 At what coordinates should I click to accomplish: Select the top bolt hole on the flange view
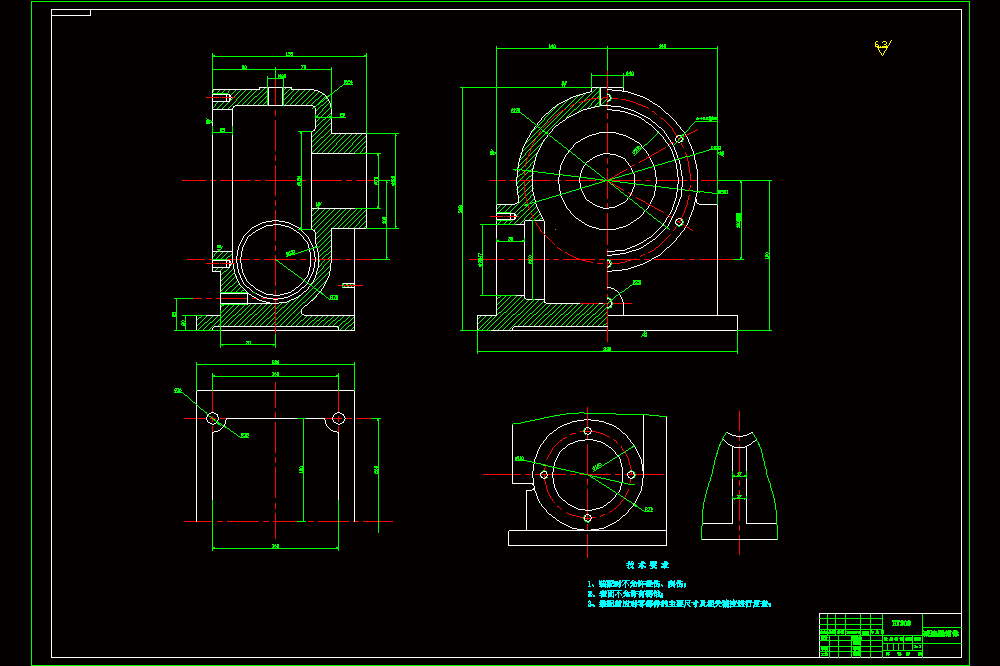point(587,431)
